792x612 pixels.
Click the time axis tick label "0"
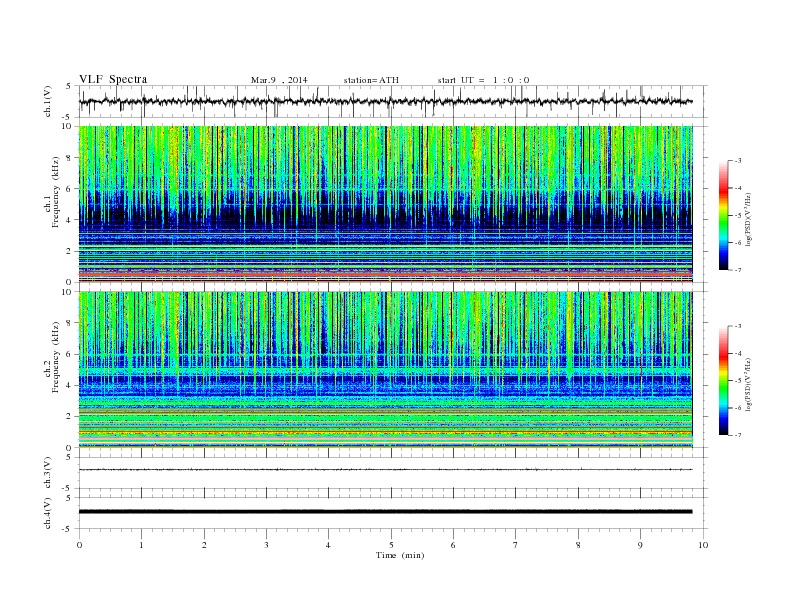[x=79, y=545]
